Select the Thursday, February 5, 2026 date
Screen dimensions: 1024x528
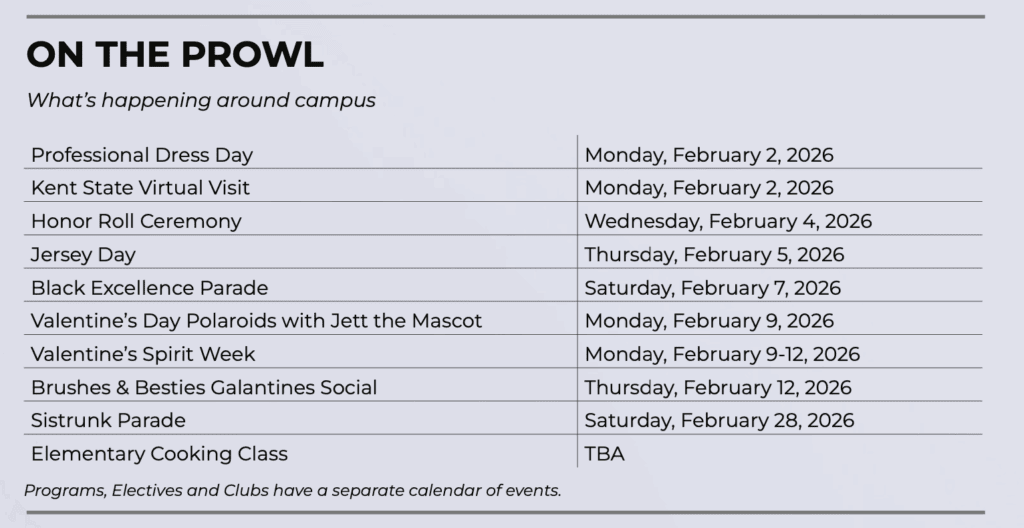pyautogui.click(x=714, y=254)
